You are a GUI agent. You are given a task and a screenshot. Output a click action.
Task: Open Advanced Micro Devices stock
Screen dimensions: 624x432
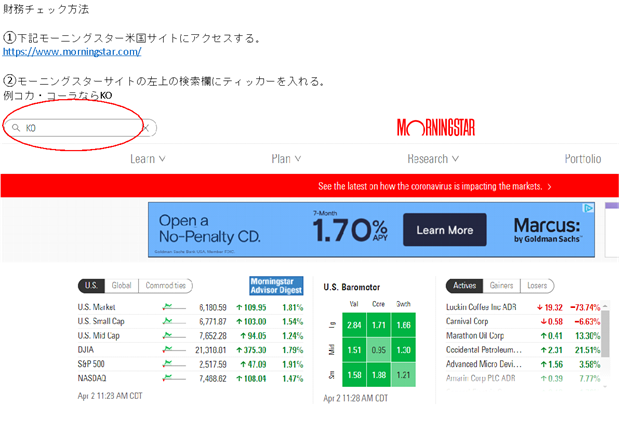(484, 364)
